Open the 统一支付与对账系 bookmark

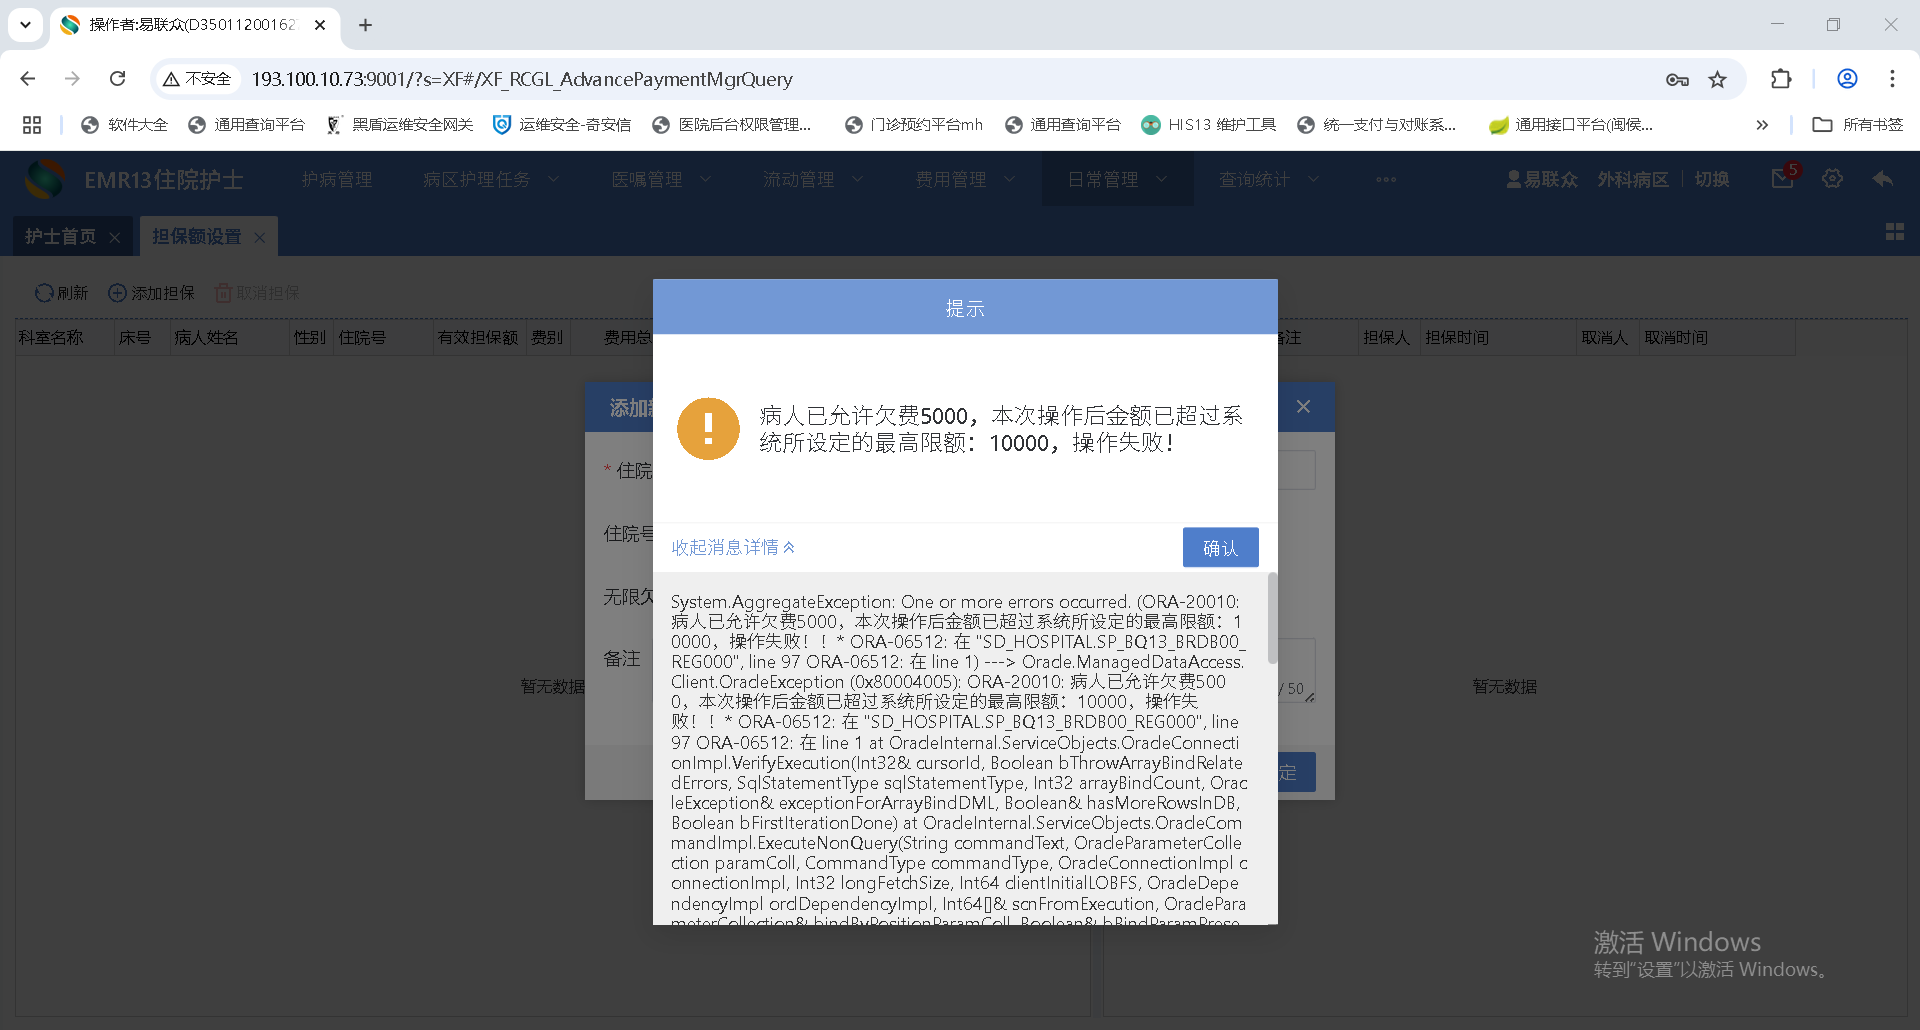[x=1377, y=124]
